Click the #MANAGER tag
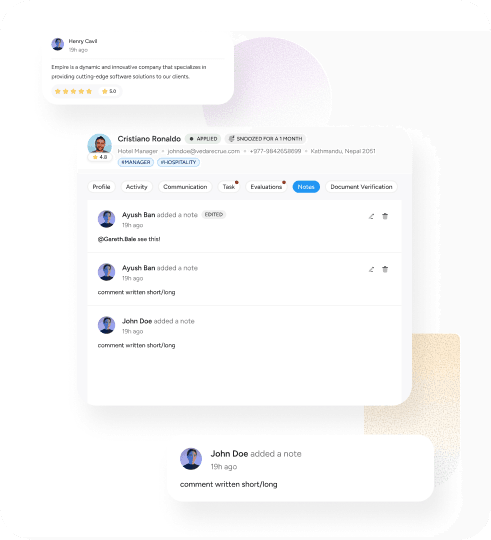The width and height of the screenshot is (491, 540). tap(136, 162)
